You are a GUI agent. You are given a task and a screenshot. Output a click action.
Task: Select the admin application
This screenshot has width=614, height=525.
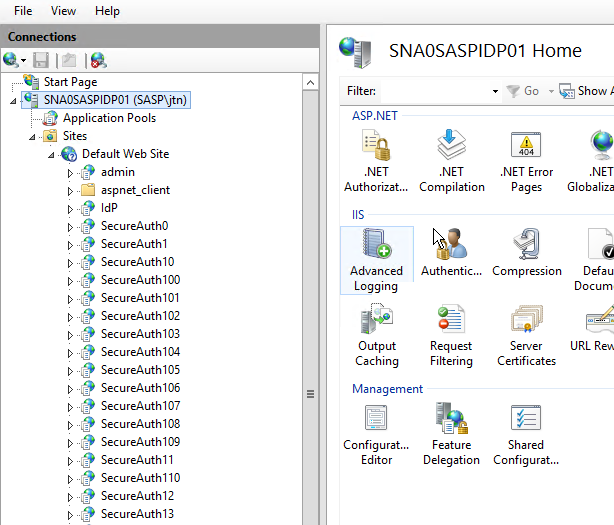[117, 172]
